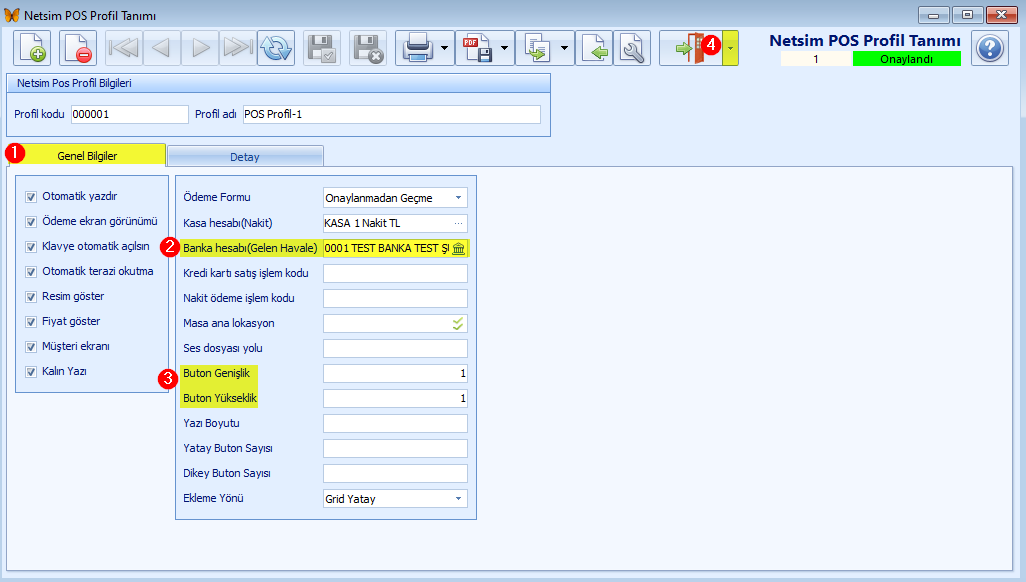Click the wrench settings icon

[x=632, y=48]
